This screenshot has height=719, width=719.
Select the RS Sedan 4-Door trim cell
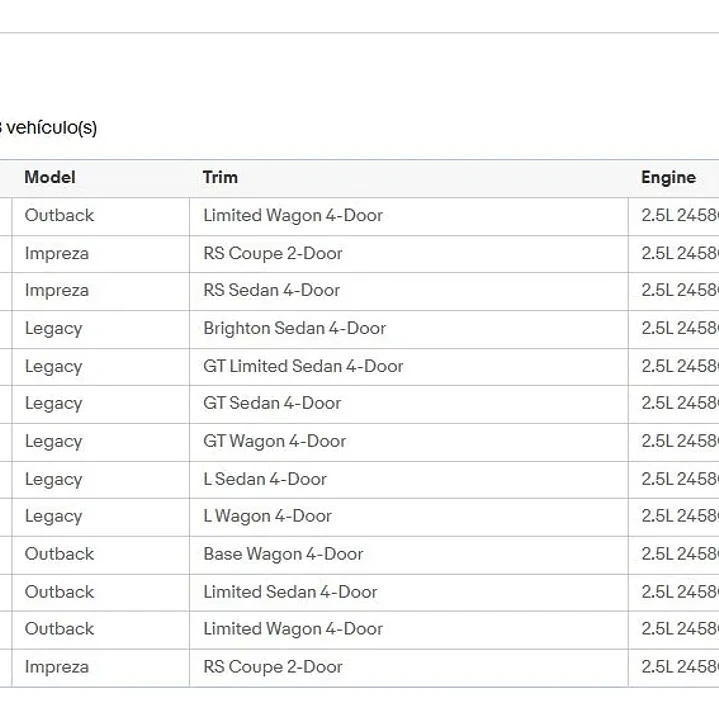click(409, 291)
